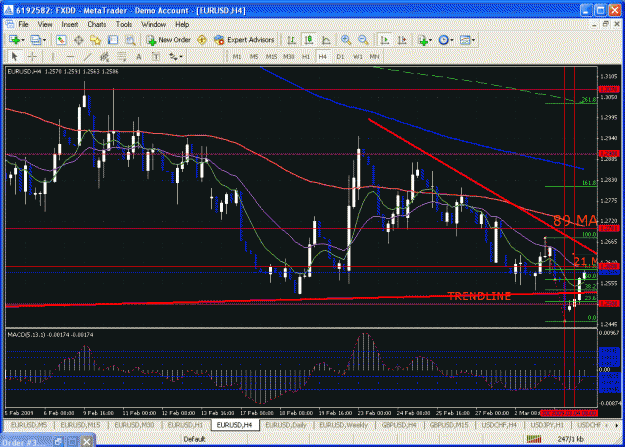This screenshot has height=447, width=625.
Task: Select the Text Label 'T' tool
Action: [156, 57]
